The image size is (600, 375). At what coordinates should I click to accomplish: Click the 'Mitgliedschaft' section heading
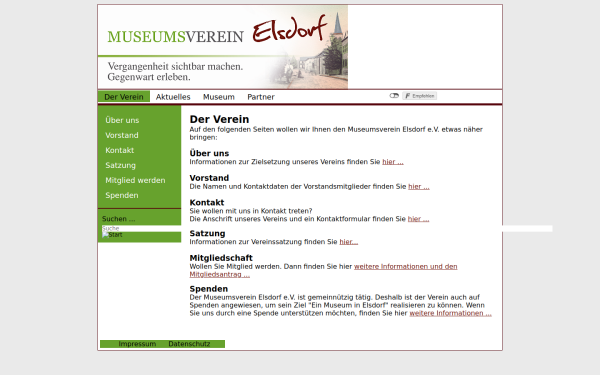pos(221,258)
